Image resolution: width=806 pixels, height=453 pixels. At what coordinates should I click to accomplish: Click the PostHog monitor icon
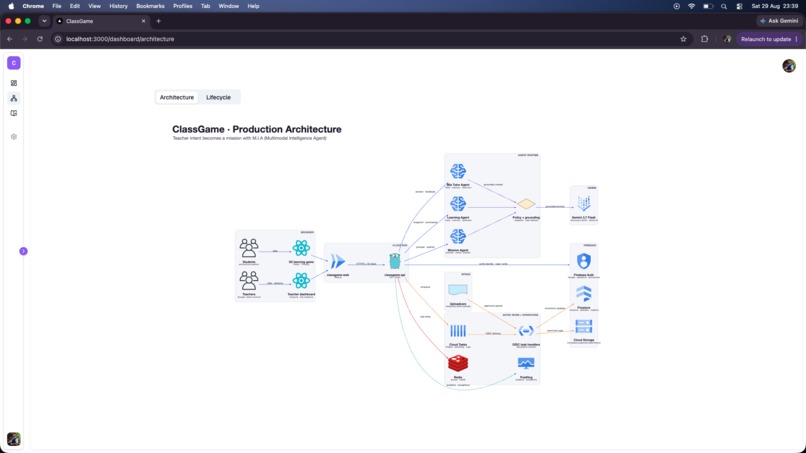(x=526, y=364)
